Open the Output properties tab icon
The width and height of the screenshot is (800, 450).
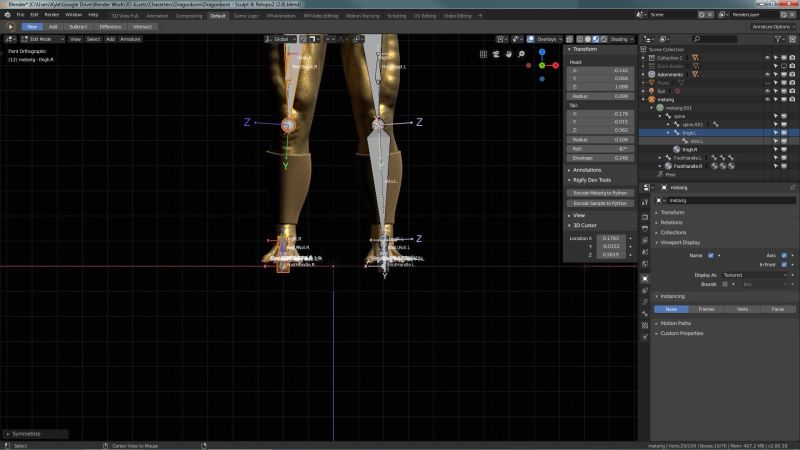point(645,229)
